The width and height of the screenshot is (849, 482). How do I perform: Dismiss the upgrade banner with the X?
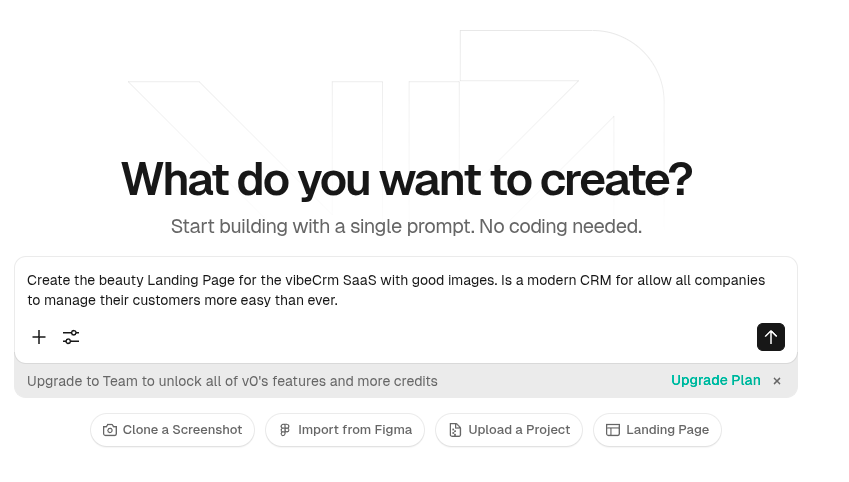777,381
